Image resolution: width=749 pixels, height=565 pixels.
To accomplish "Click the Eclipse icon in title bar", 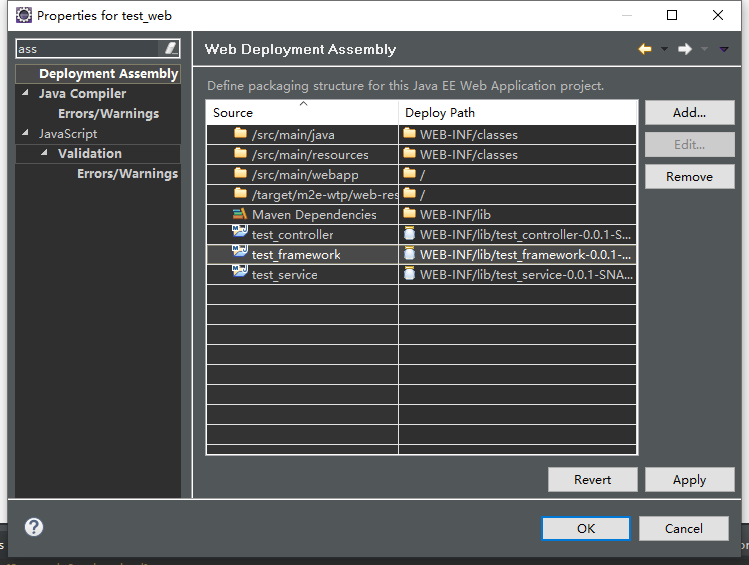I will pos(23,15).
